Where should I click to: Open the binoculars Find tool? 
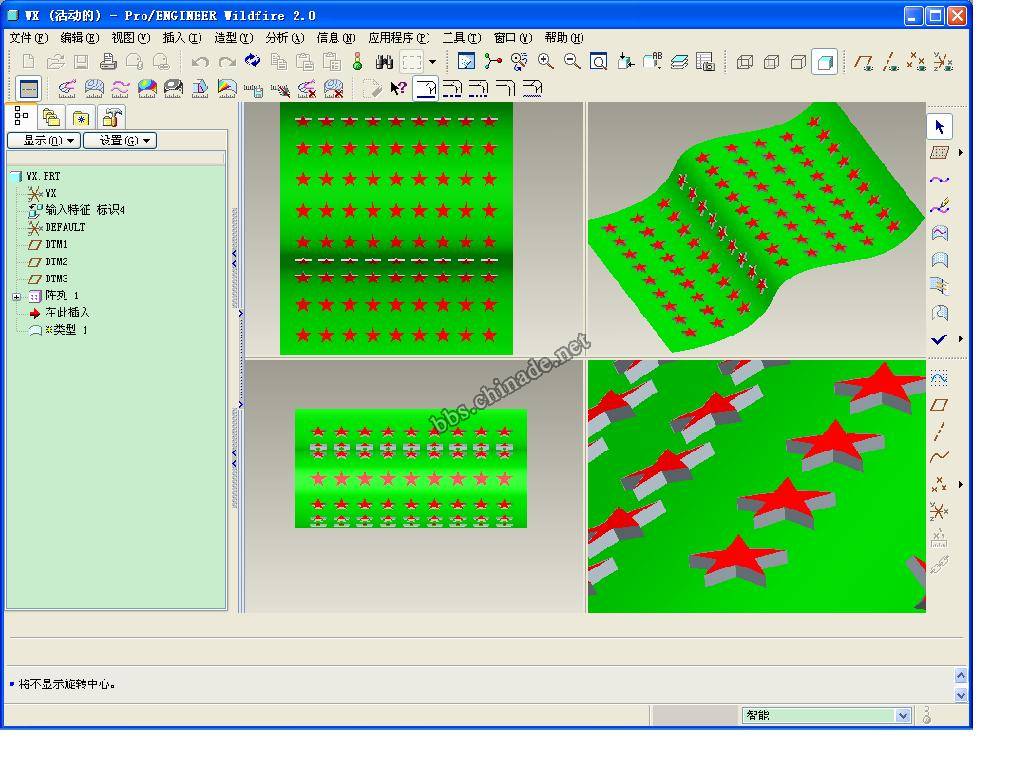point(384,62)
